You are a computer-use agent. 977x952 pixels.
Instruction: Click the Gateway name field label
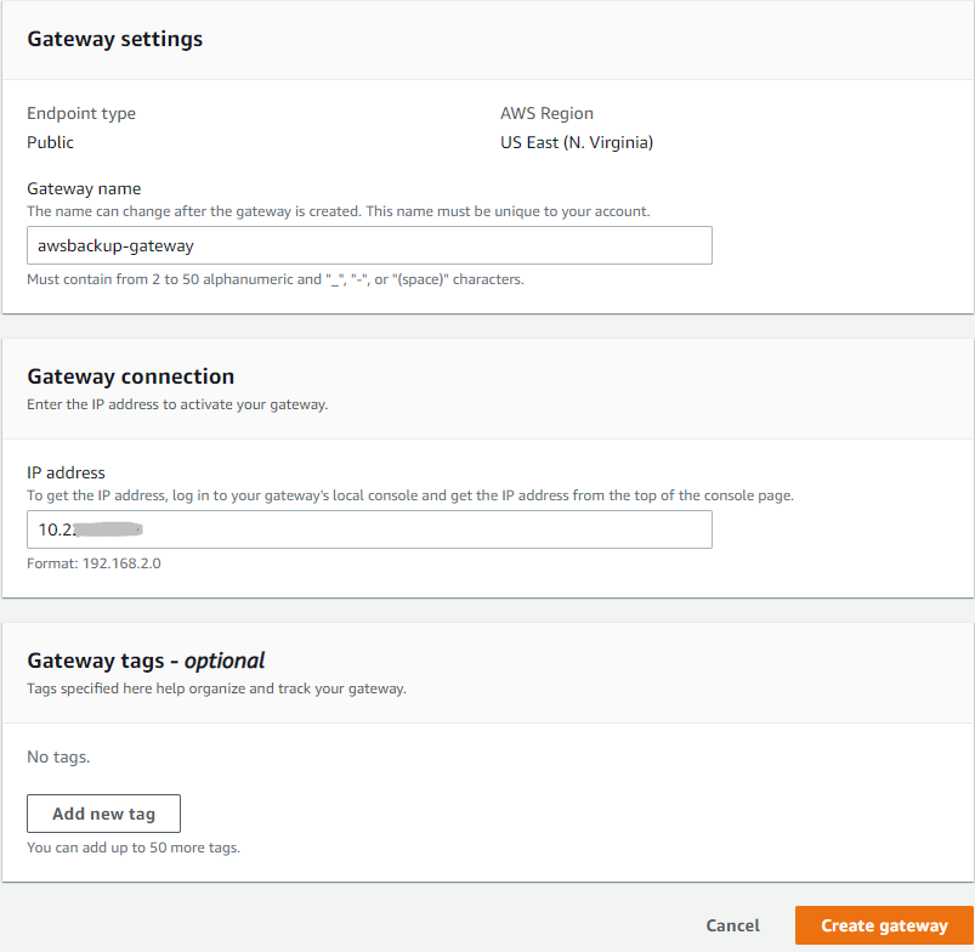click(x=83, y=188)
